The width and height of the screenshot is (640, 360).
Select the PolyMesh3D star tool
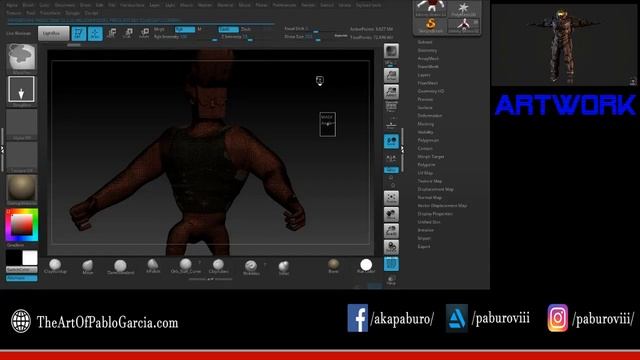(x=463, y=9)
